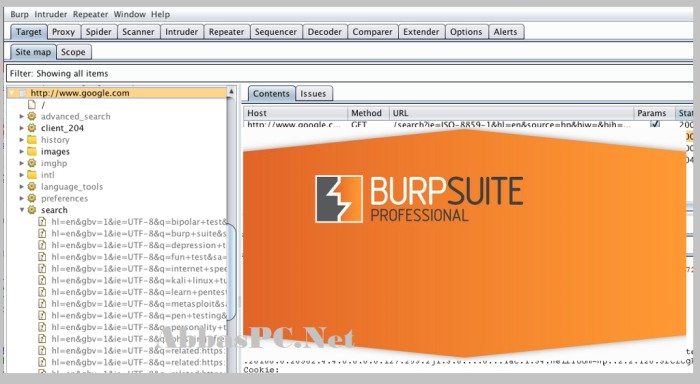Viewport: 700px width, 384px height.
Task: Toggle the Params checkbox in first row
Action: pyautogui.click(x=654, y=124)
